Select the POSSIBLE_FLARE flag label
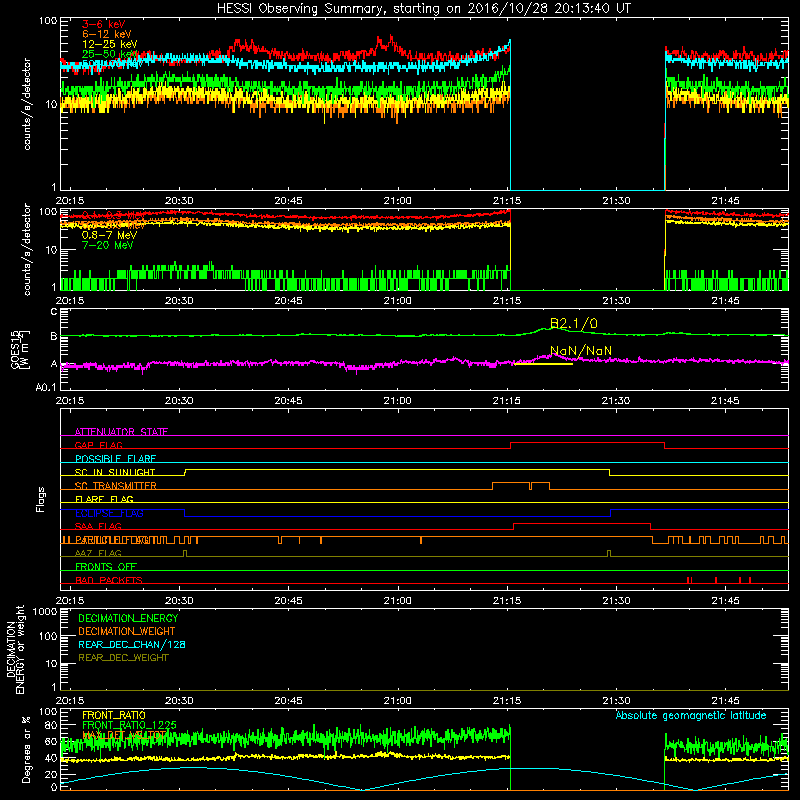The width and height of the screenshot is (800, 800). [115, 459]
